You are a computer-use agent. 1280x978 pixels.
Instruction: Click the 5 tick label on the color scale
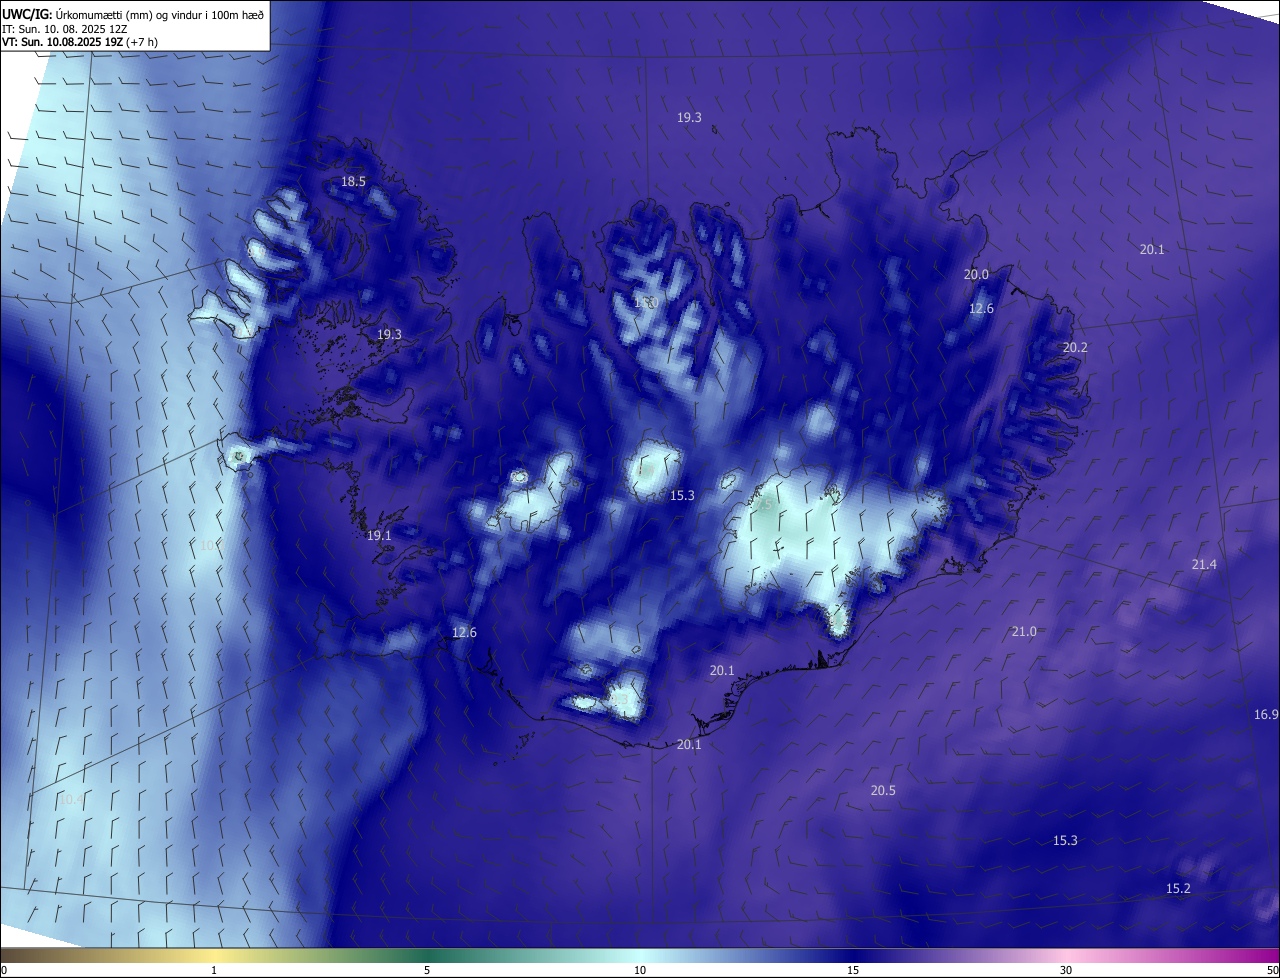pyautogui.click(x=427, y=970)
